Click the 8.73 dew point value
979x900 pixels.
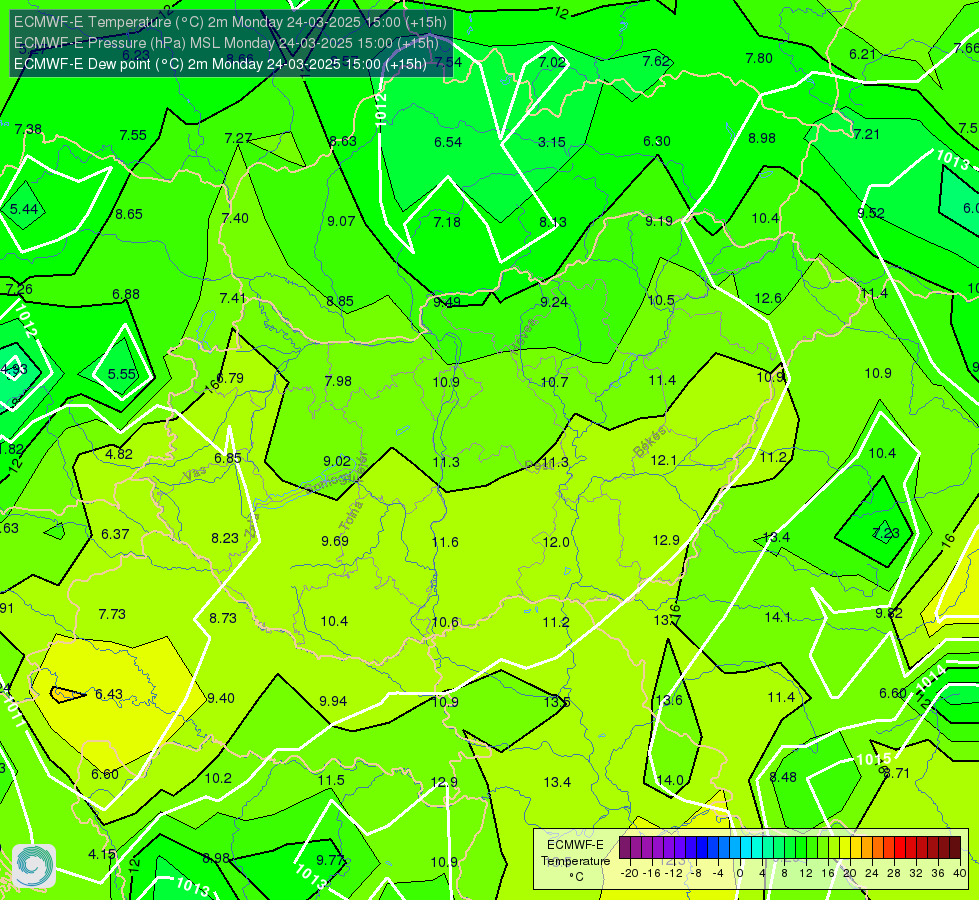[223, 618]
